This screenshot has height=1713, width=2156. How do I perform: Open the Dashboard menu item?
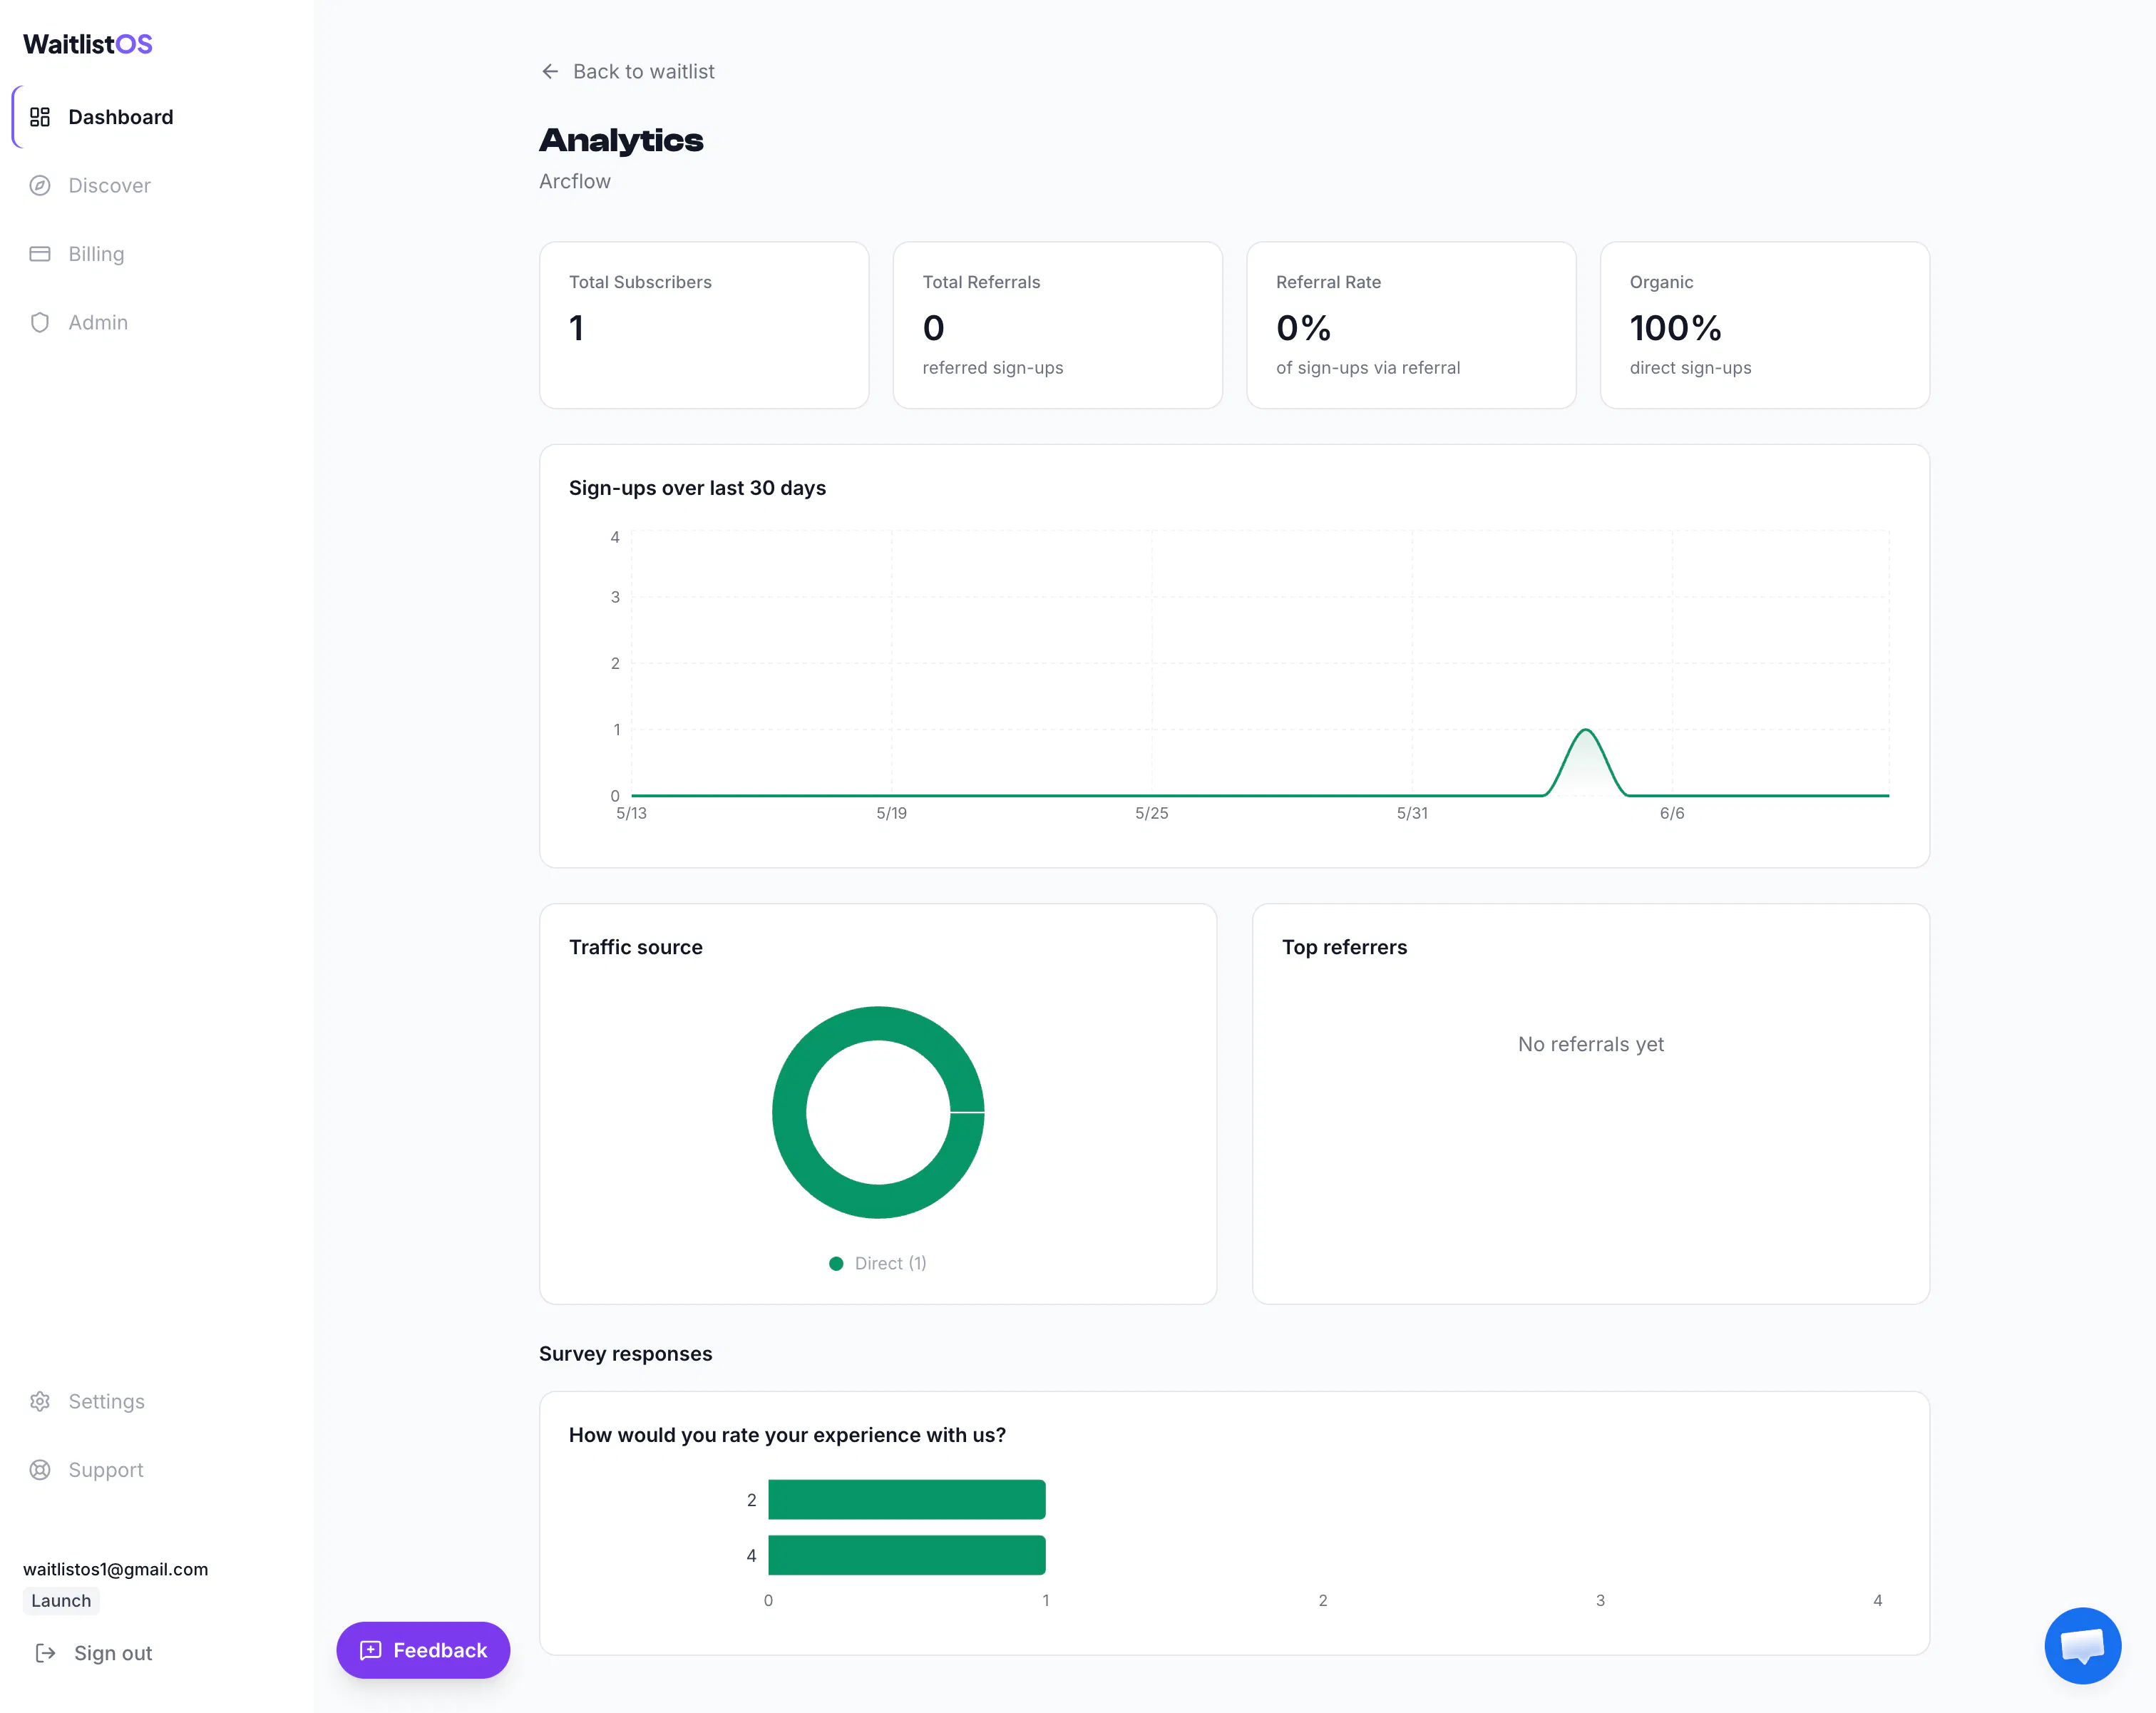pyautogui.click(x=157, y=117)
